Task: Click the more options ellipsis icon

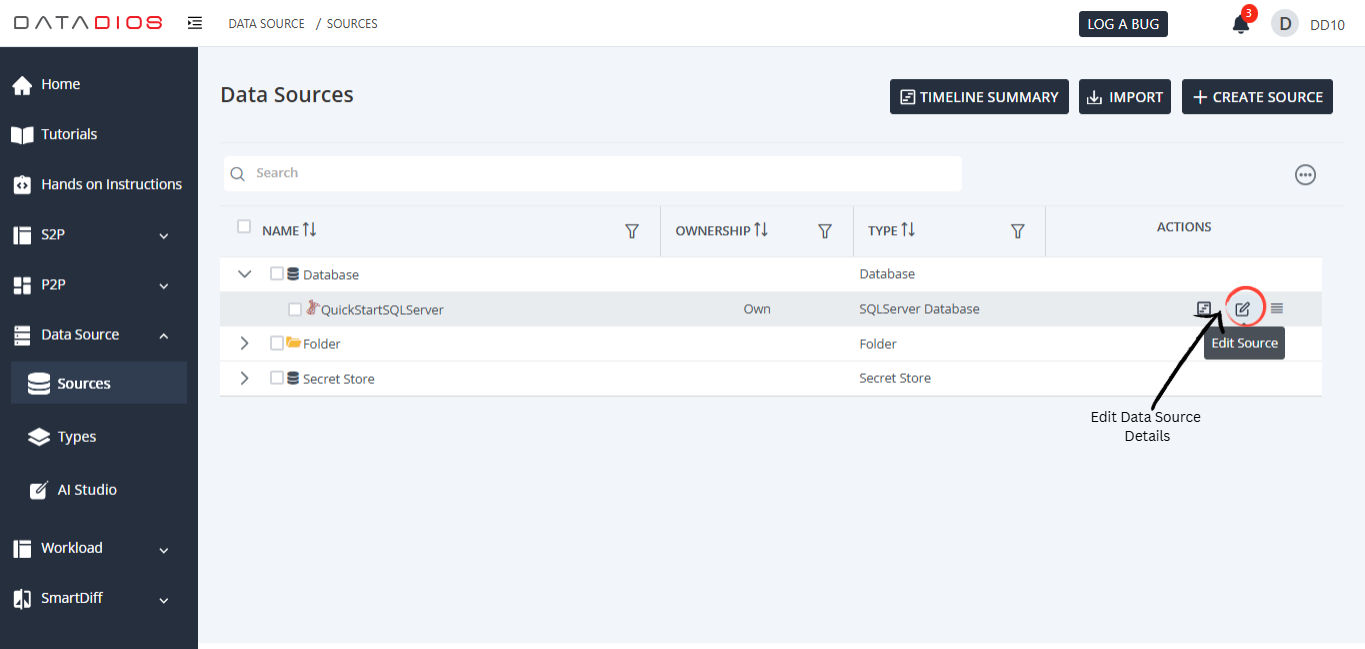Action: (x=1305, y=175)
